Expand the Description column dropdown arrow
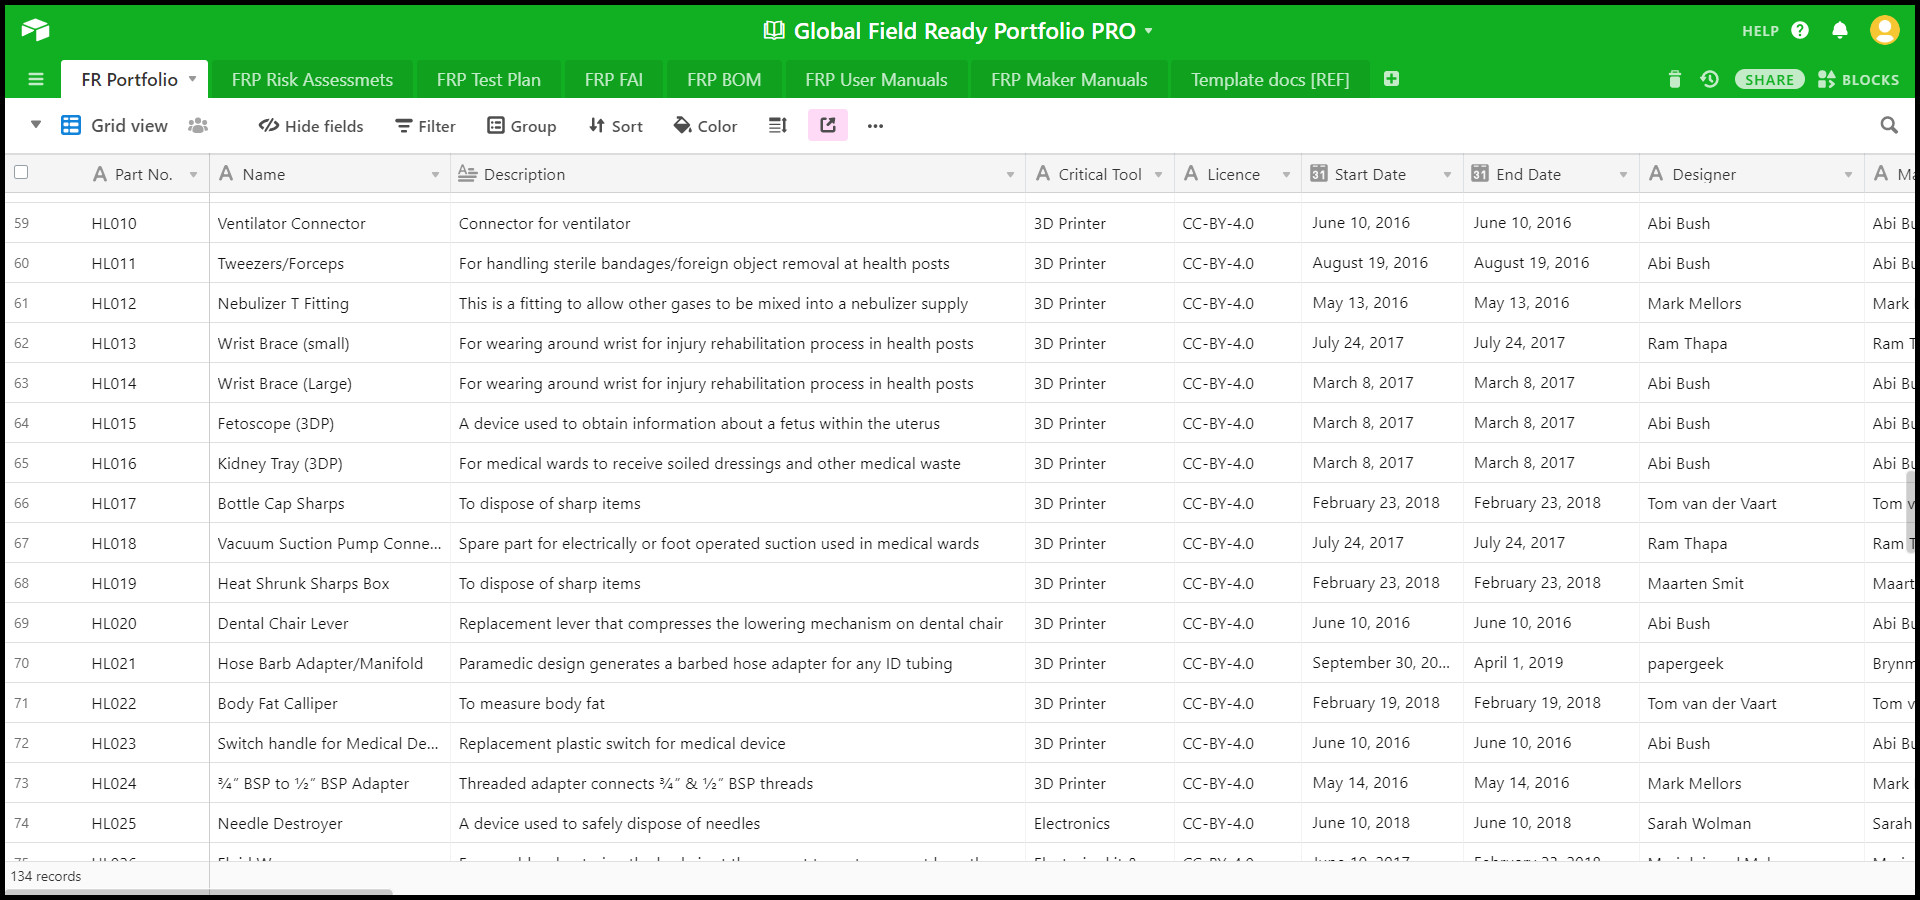1920x900 pixels. 1010,175
